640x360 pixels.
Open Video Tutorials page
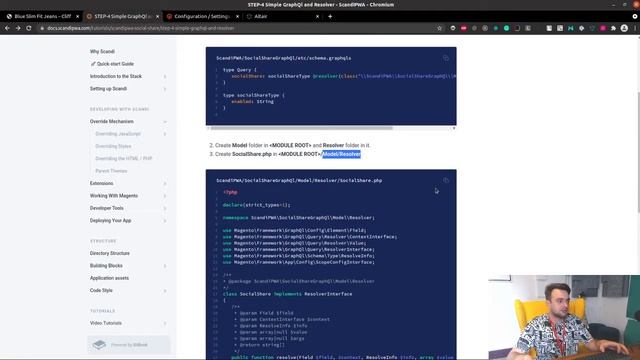[x=106, y=323]
